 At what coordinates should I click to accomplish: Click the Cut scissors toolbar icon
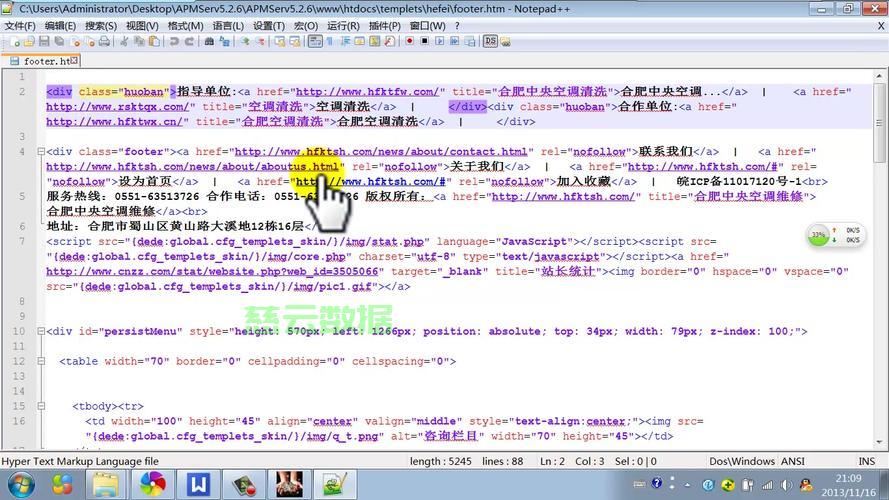124,41
